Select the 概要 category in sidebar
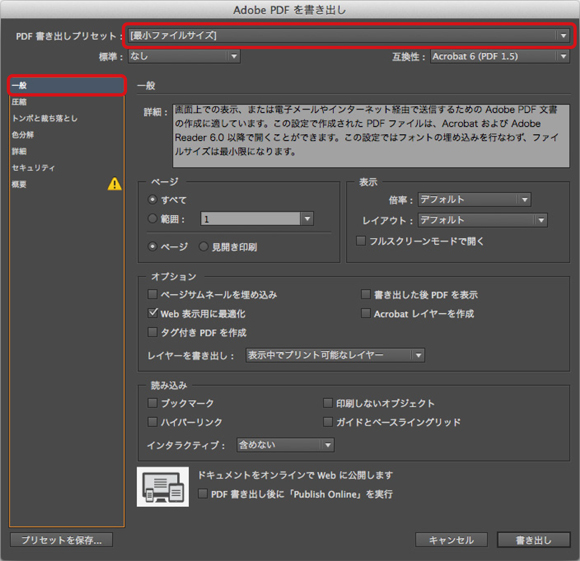Screen dimensions: 580x561 coord(67,184)
